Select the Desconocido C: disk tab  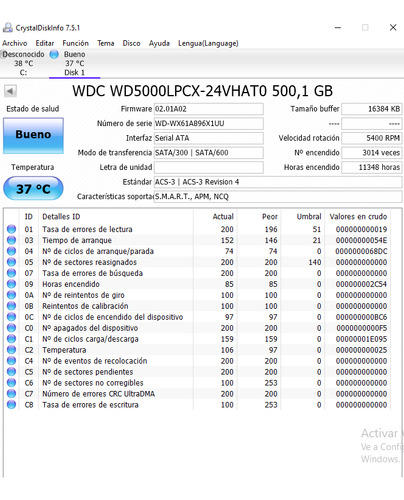pyautogui.click(x=23, y=63)
